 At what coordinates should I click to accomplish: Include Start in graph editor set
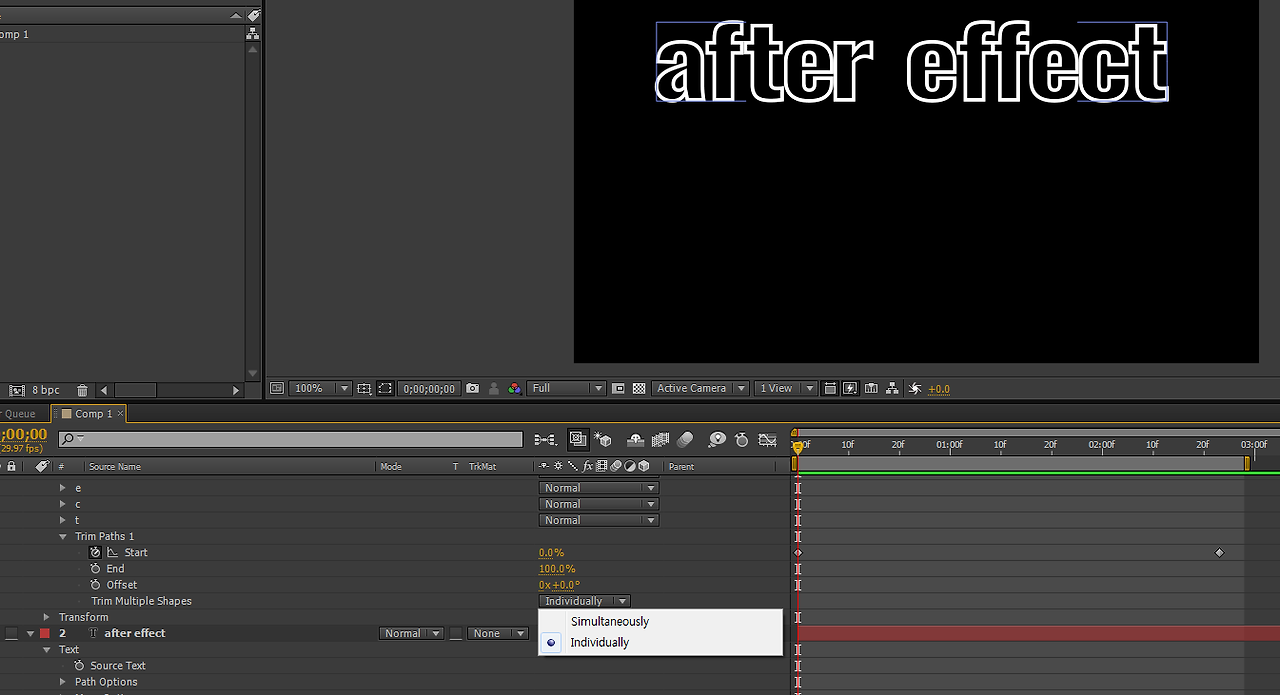click(112, 552)
